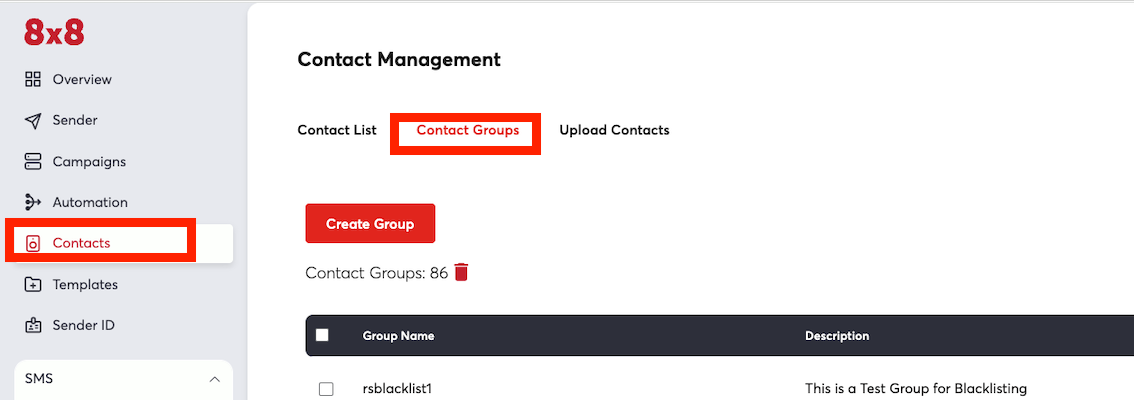Image resolution: width=1134 pixels, height=400 pixels.
Task: Click the Templates folder icon
Action: click(33, 284)
